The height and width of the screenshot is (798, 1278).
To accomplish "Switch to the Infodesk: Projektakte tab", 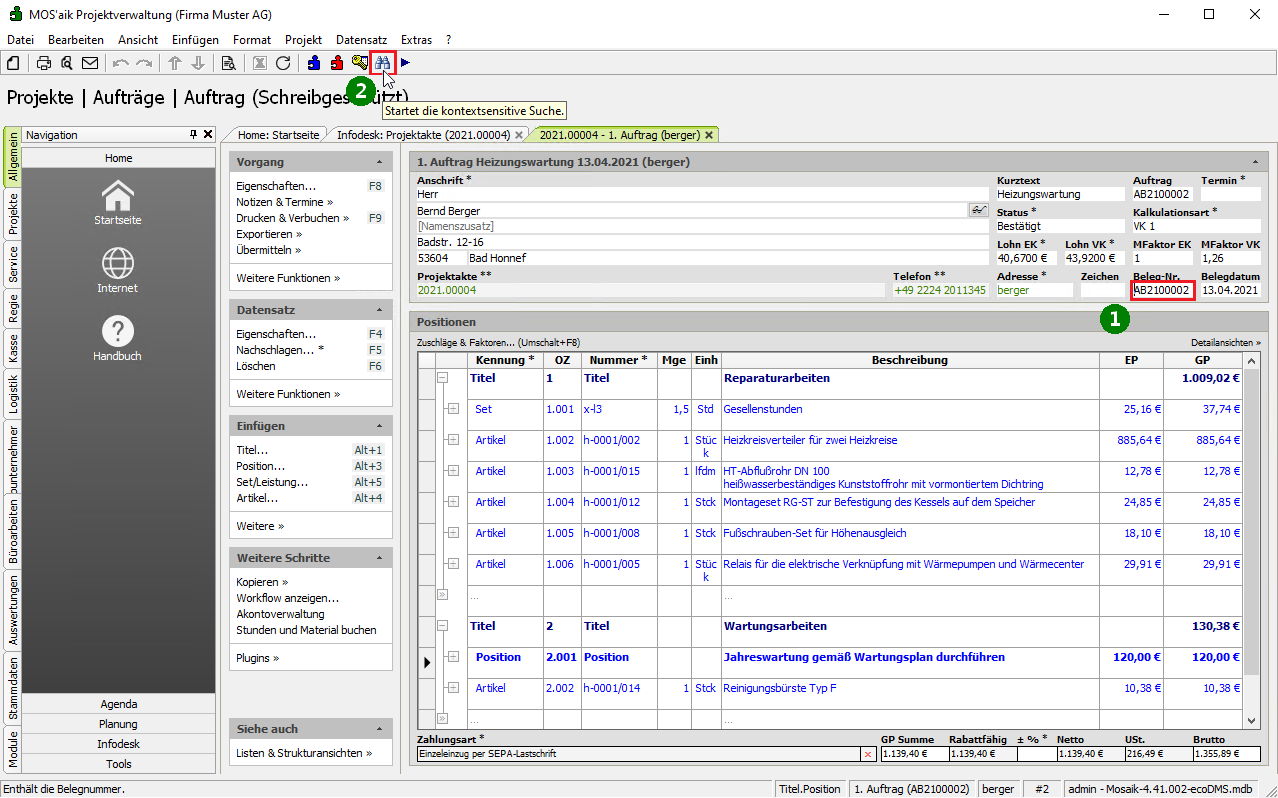I will pos(423,134).
